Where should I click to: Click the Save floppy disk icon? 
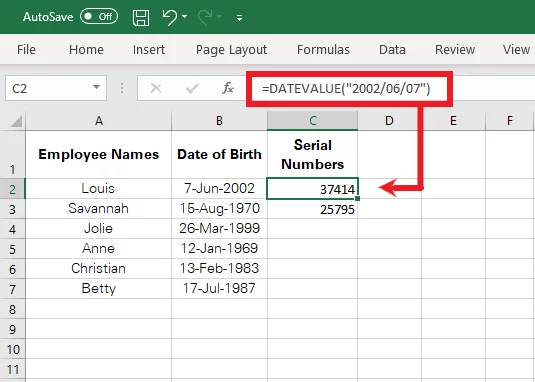click(x=141, y=17)
